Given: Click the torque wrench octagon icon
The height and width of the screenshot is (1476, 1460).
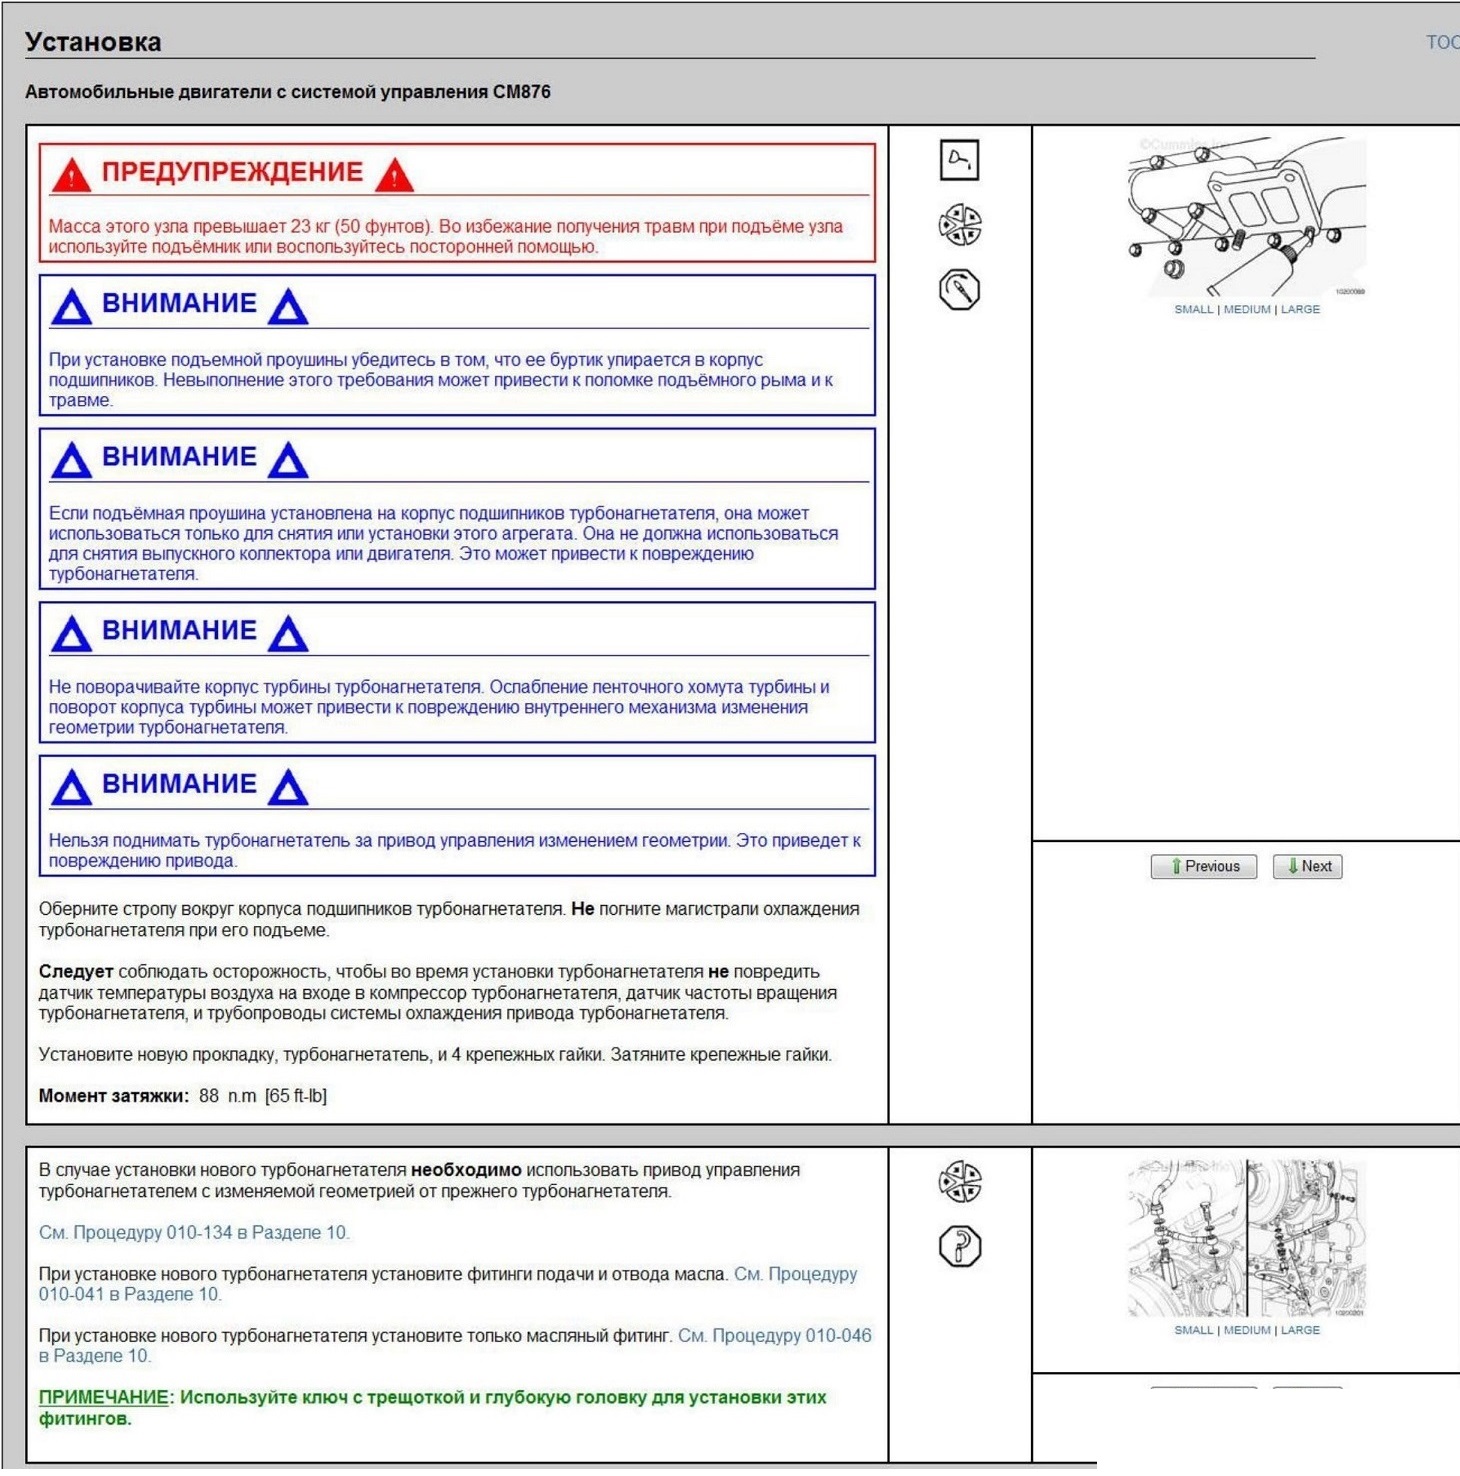Looking at the screenshot, I should click(x=959, y=290).
